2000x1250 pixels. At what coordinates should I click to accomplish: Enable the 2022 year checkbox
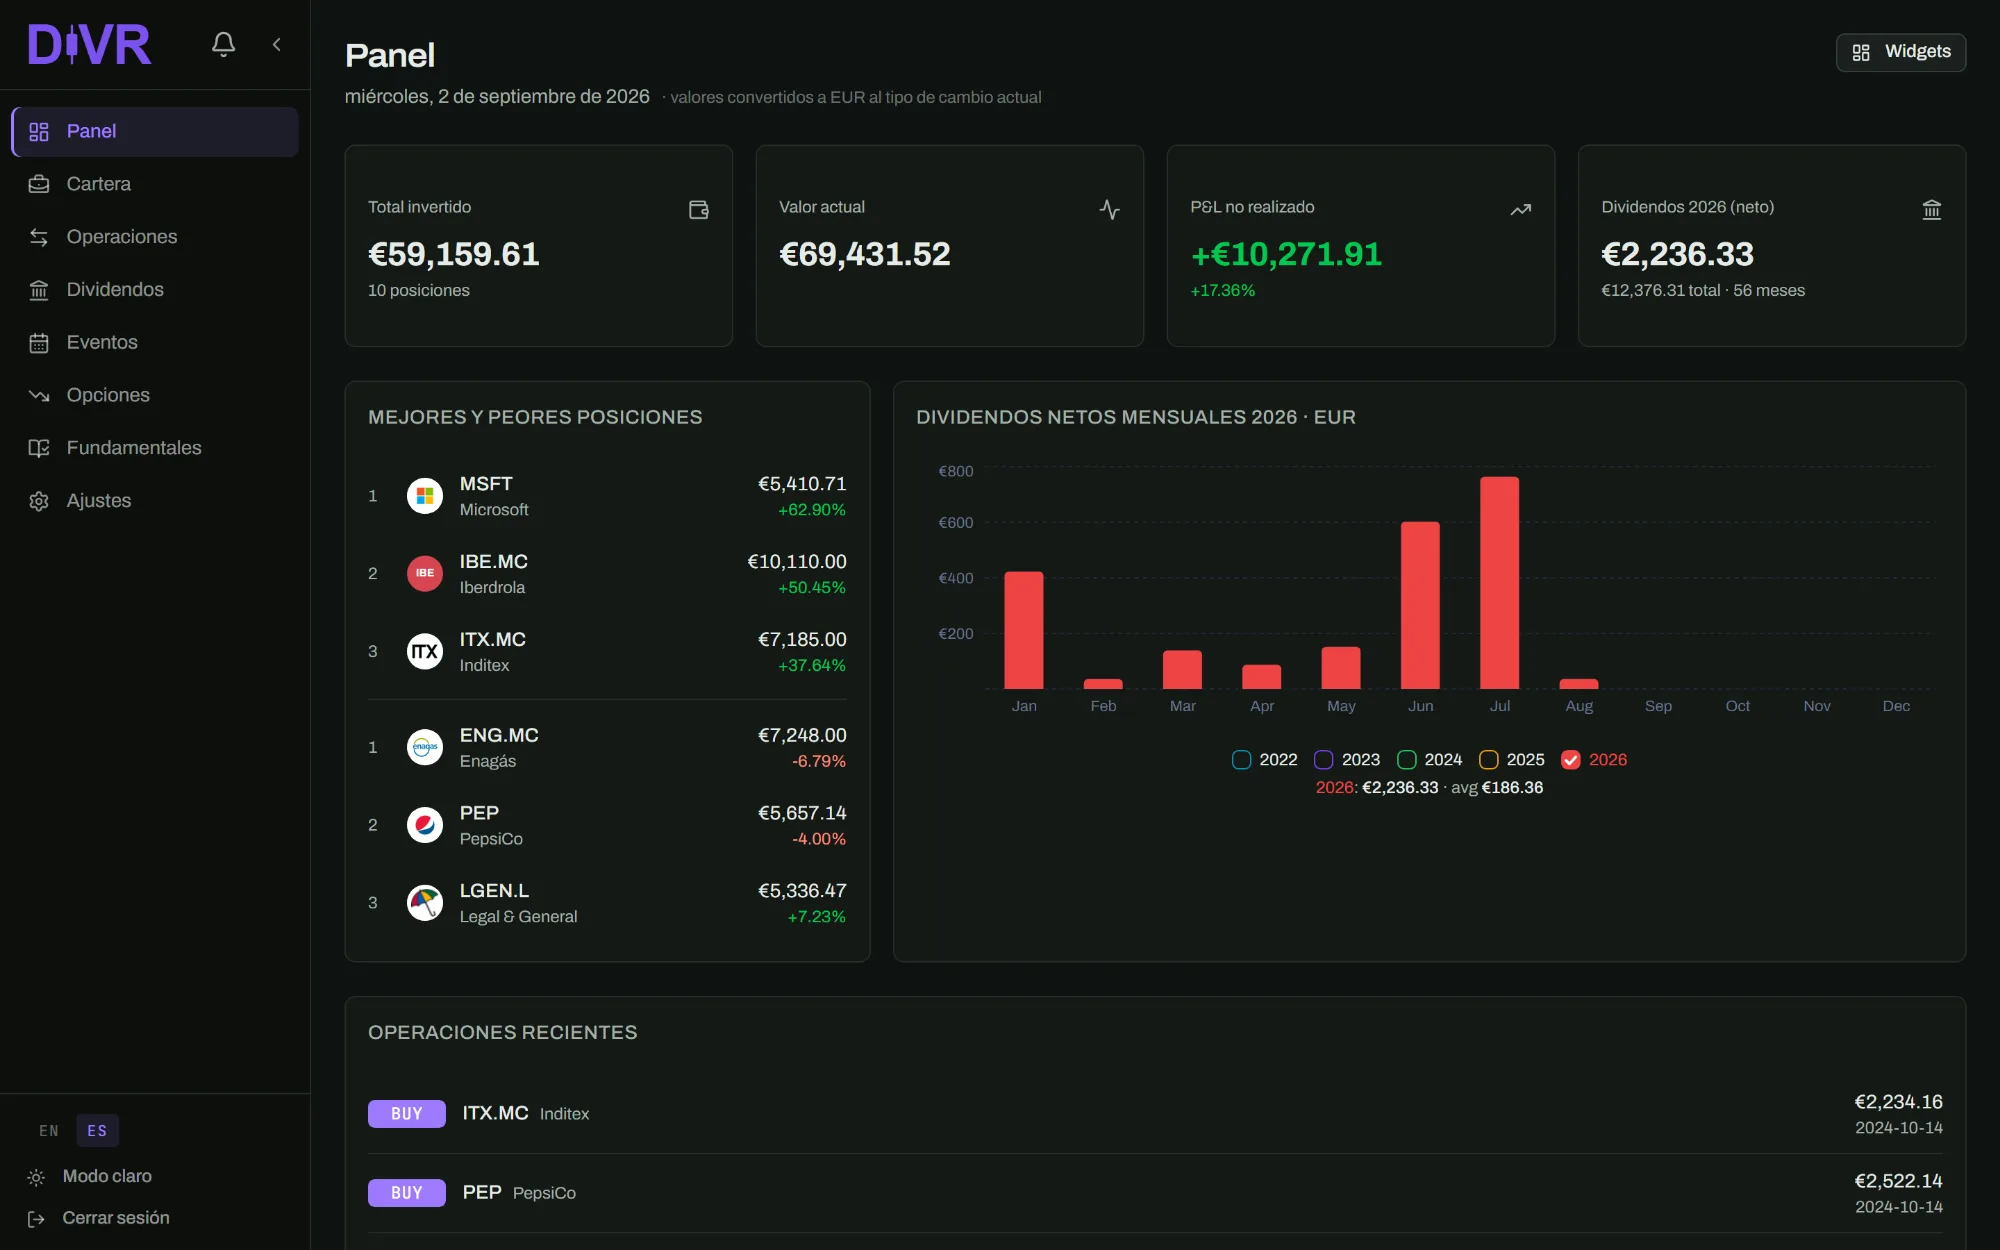[x=1241, y=760]
